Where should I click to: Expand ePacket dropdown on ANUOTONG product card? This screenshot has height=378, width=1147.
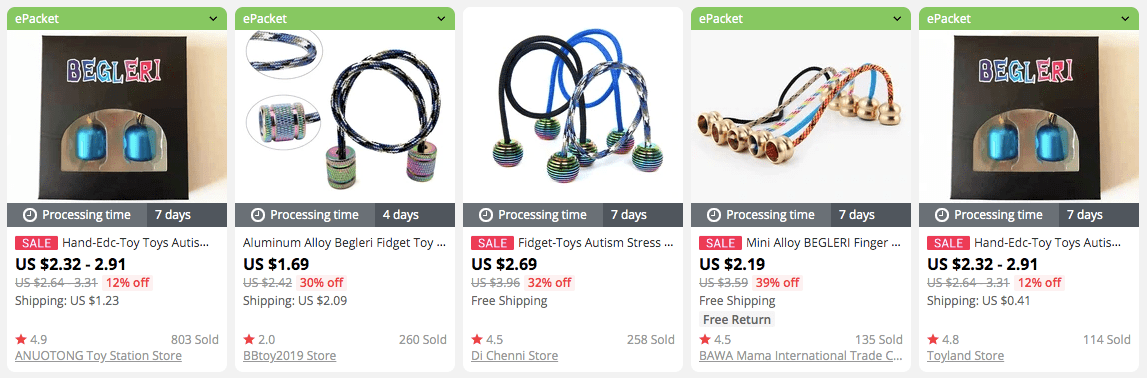214,18
